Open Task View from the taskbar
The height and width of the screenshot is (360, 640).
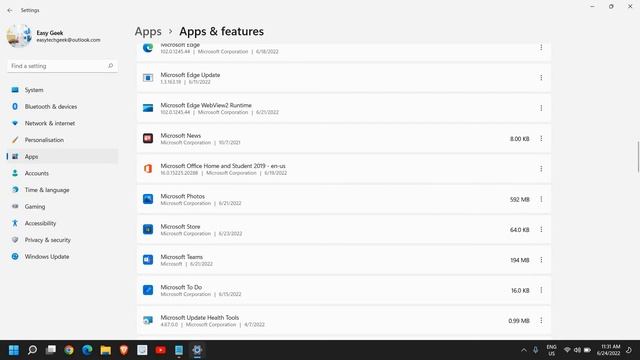[51, 350]
